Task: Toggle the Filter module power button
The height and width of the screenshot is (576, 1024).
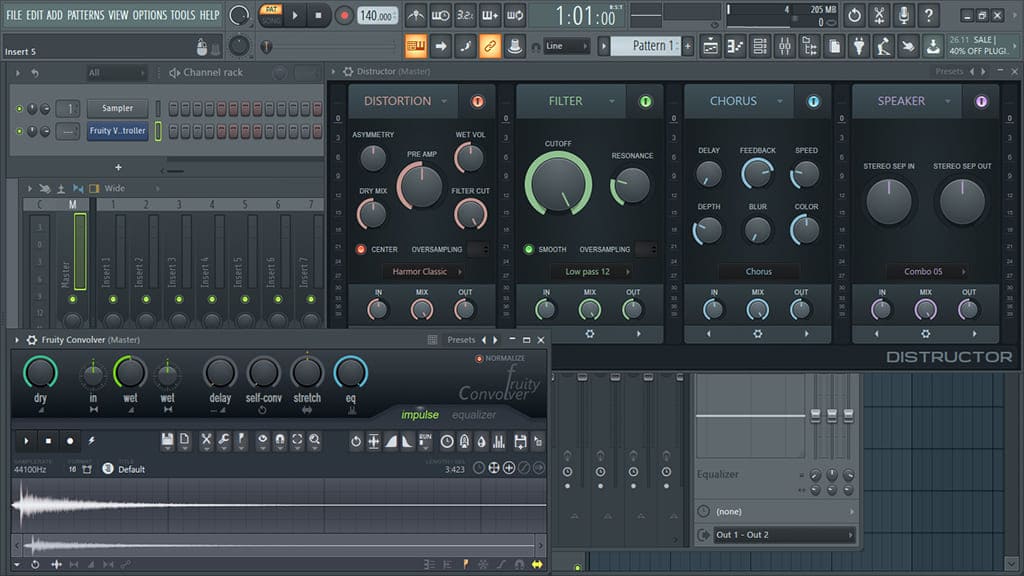Action: 644,101
